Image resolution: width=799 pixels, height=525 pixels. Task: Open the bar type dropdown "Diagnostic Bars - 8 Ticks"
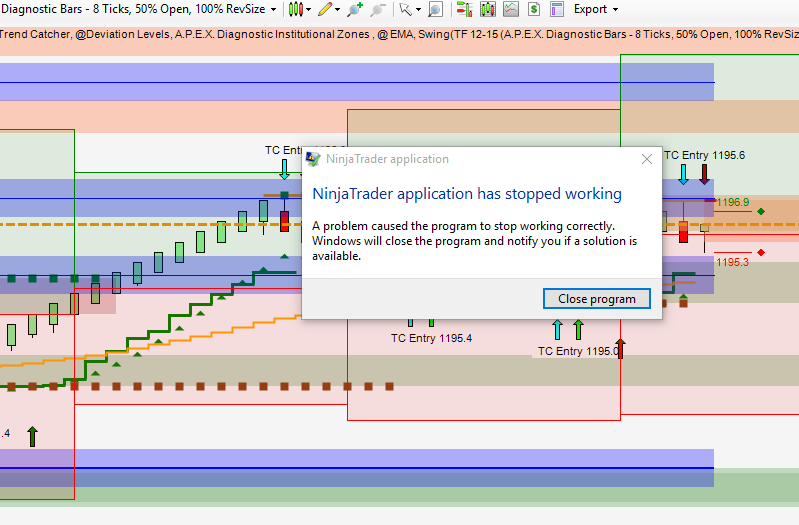[x=139, y=9]
